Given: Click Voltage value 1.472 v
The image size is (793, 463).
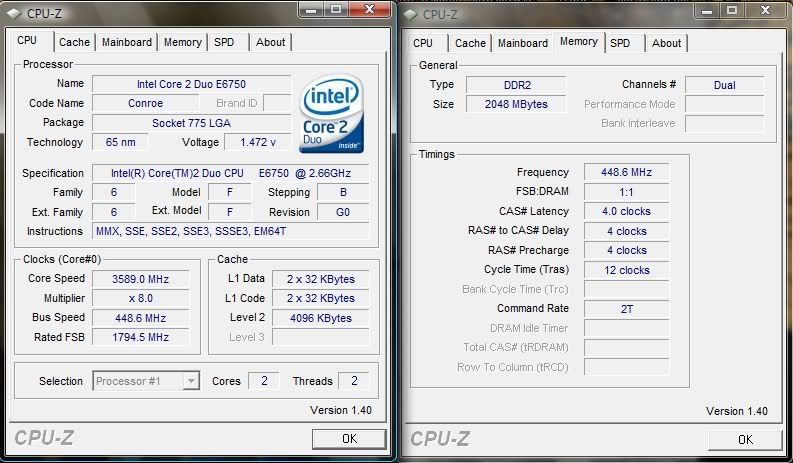Looking at the screenshot, I should tap(257, 142).
